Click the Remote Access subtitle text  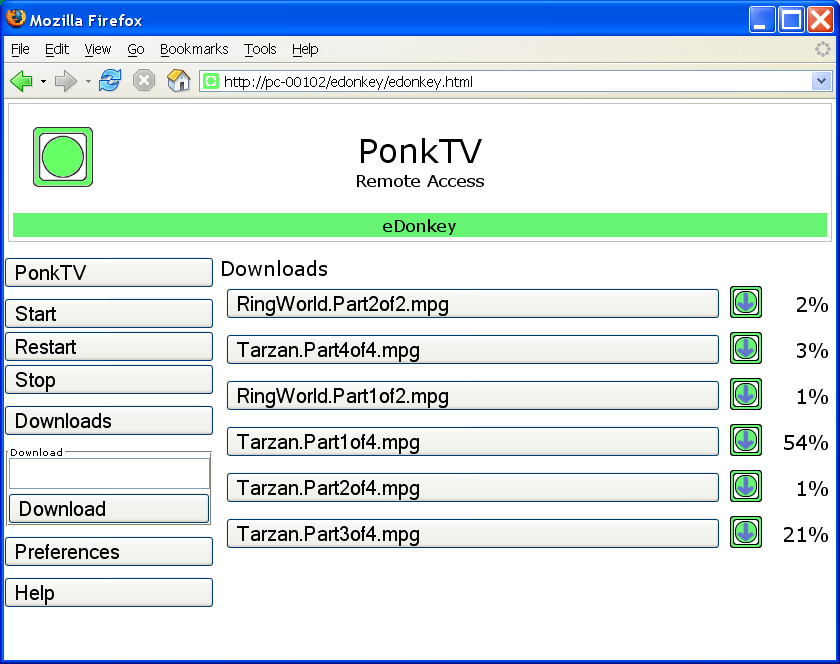coord(420,181)
